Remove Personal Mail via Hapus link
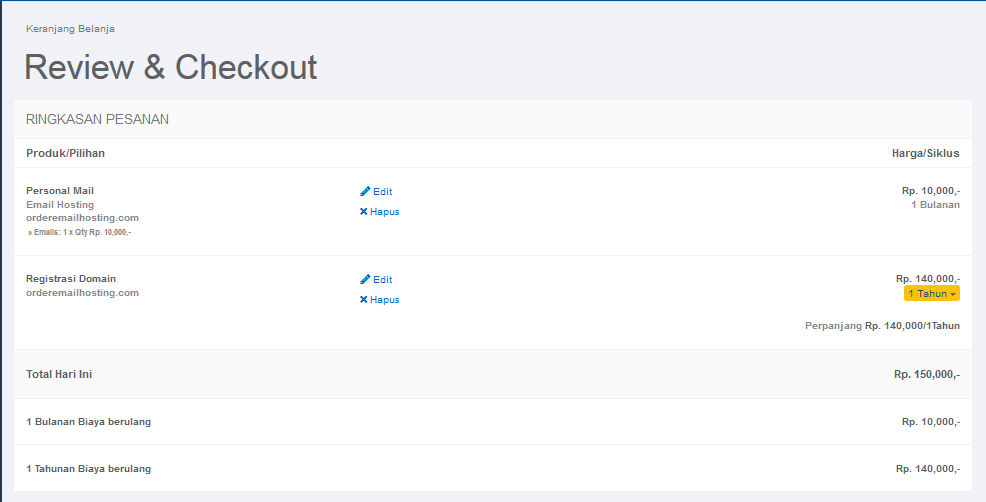 click(x=379, y=211)
